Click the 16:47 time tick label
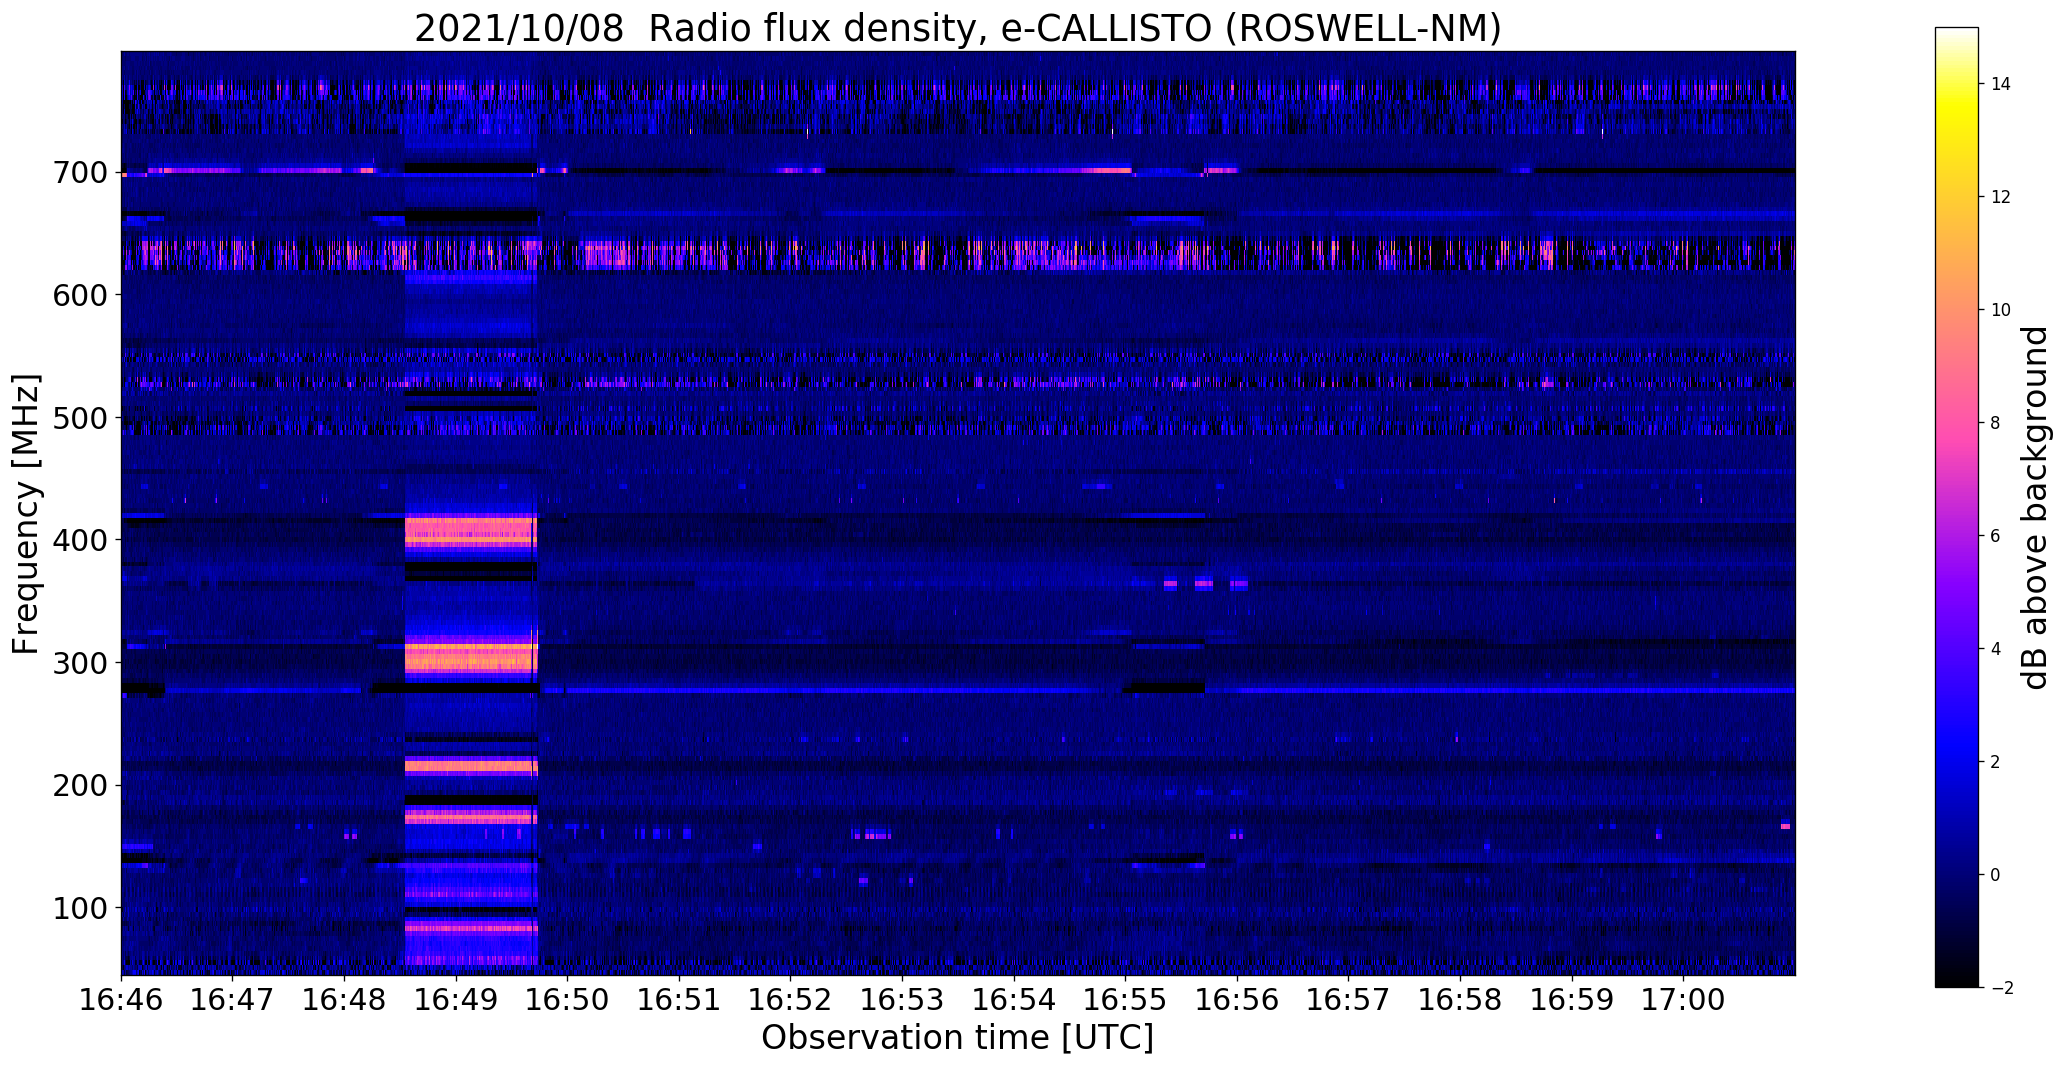Screen dimensions: 2066x1067 tap(233, 1000)
